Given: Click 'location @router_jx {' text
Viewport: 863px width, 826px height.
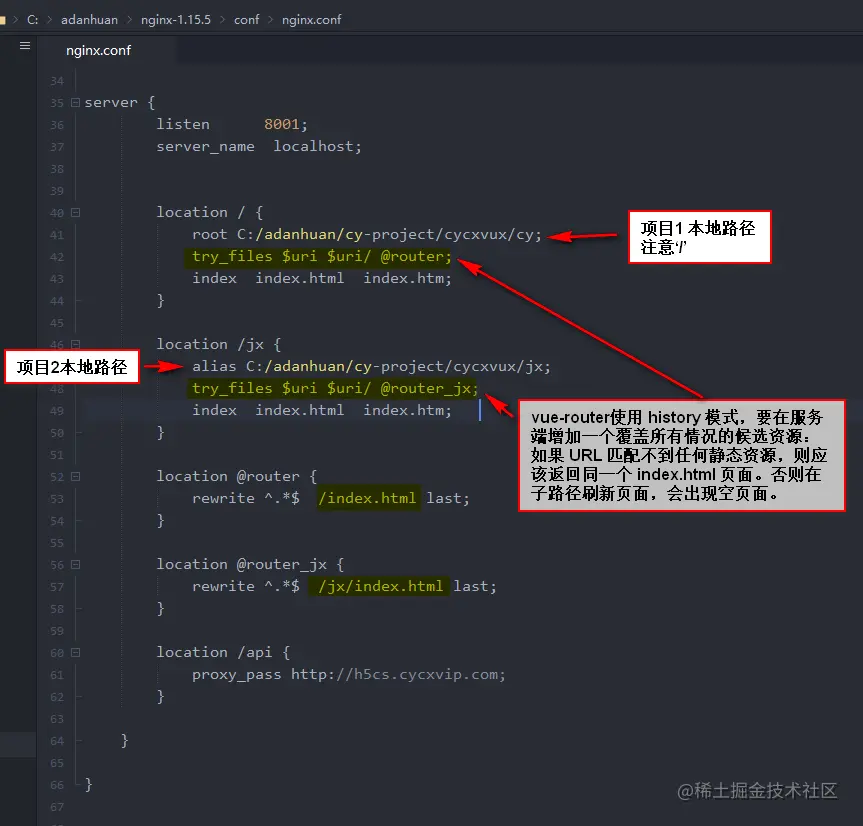Looking at the screenshot, I should 250,565.
